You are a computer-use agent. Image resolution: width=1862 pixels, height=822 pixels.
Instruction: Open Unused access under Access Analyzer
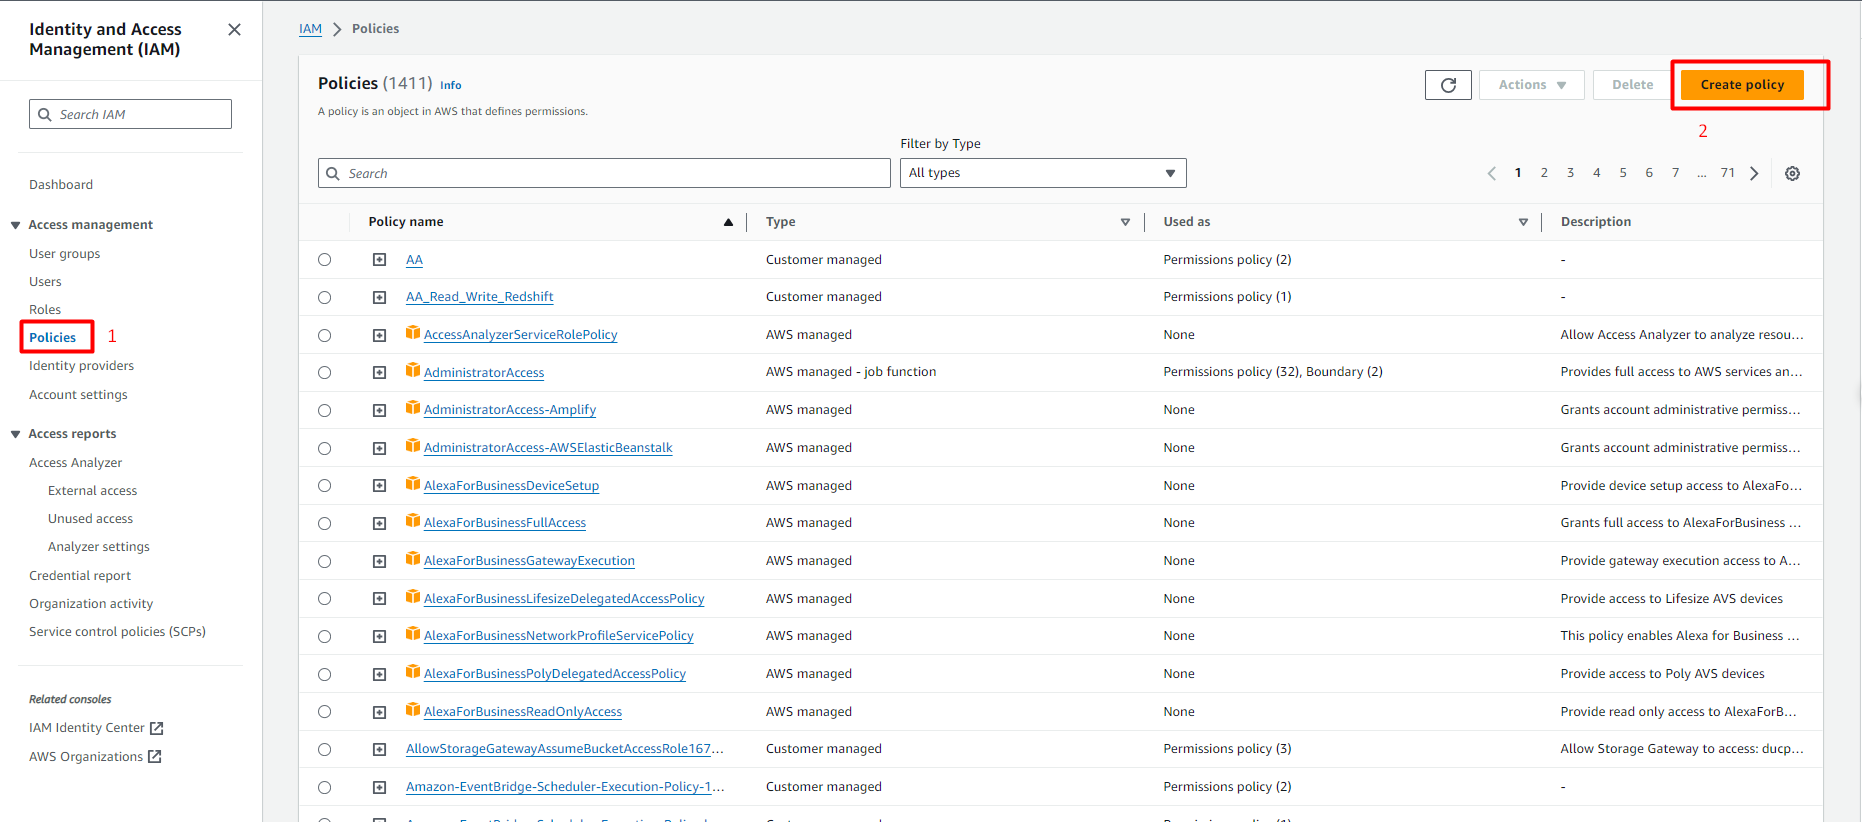90,519
